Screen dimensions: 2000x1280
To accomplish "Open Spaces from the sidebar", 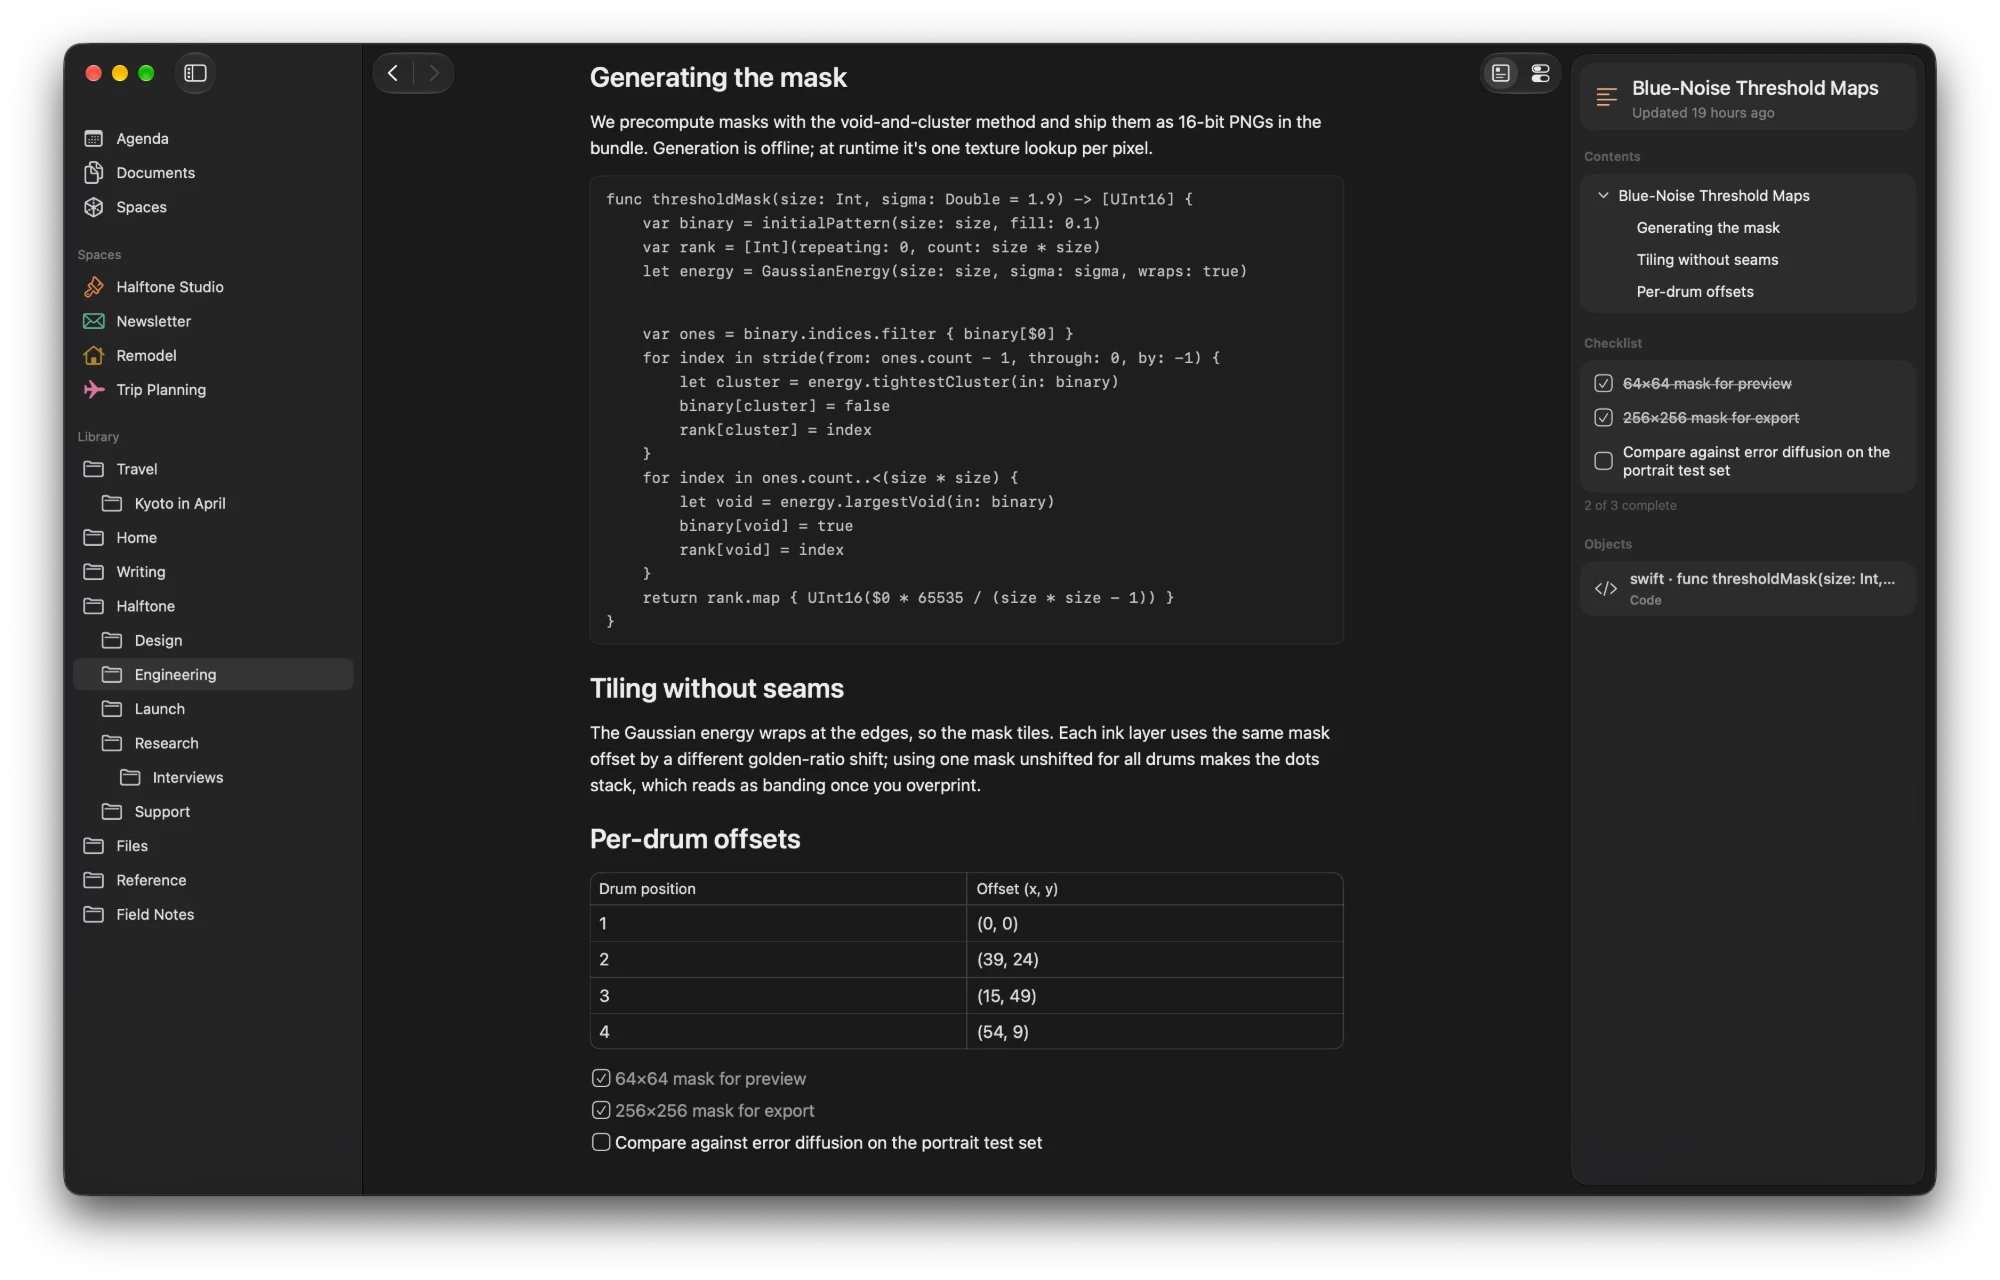I will [x=213, y=207].
